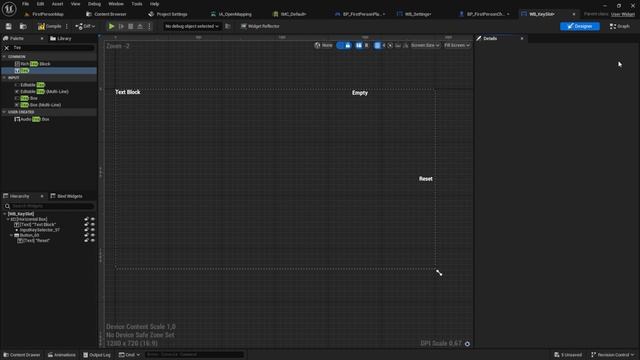The image size is (640, 360).
Task: Compile the widget blueprint
Action: click(50, 26)
